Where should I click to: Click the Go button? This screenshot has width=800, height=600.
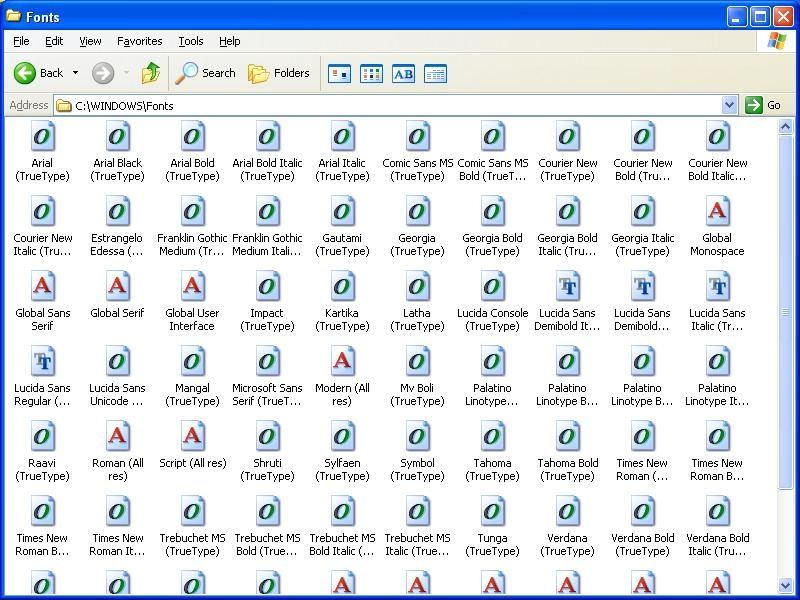[x=763, y=105]
